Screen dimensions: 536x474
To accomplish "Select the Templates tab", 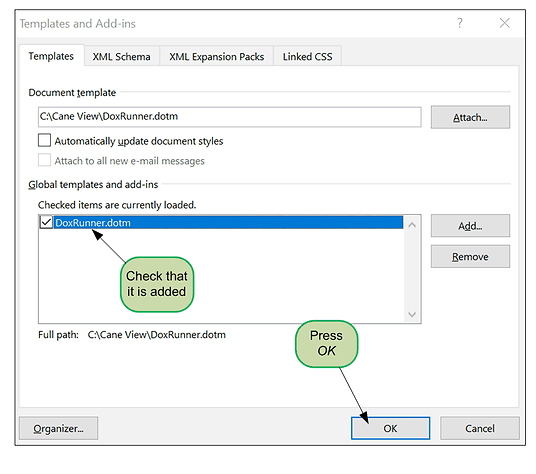I will pyautogui.click(x=51, y=56).
